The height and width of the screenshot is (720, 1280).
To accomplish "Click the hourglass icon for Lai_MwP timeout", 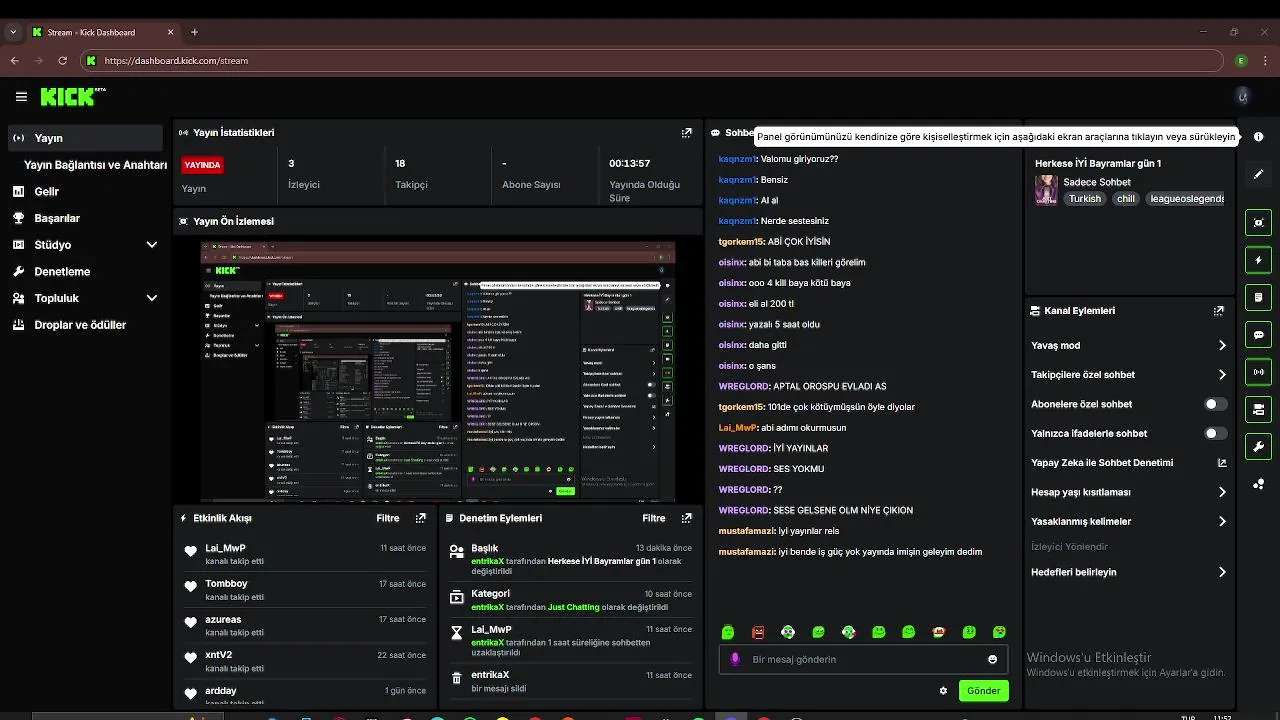I will point(457,633).
